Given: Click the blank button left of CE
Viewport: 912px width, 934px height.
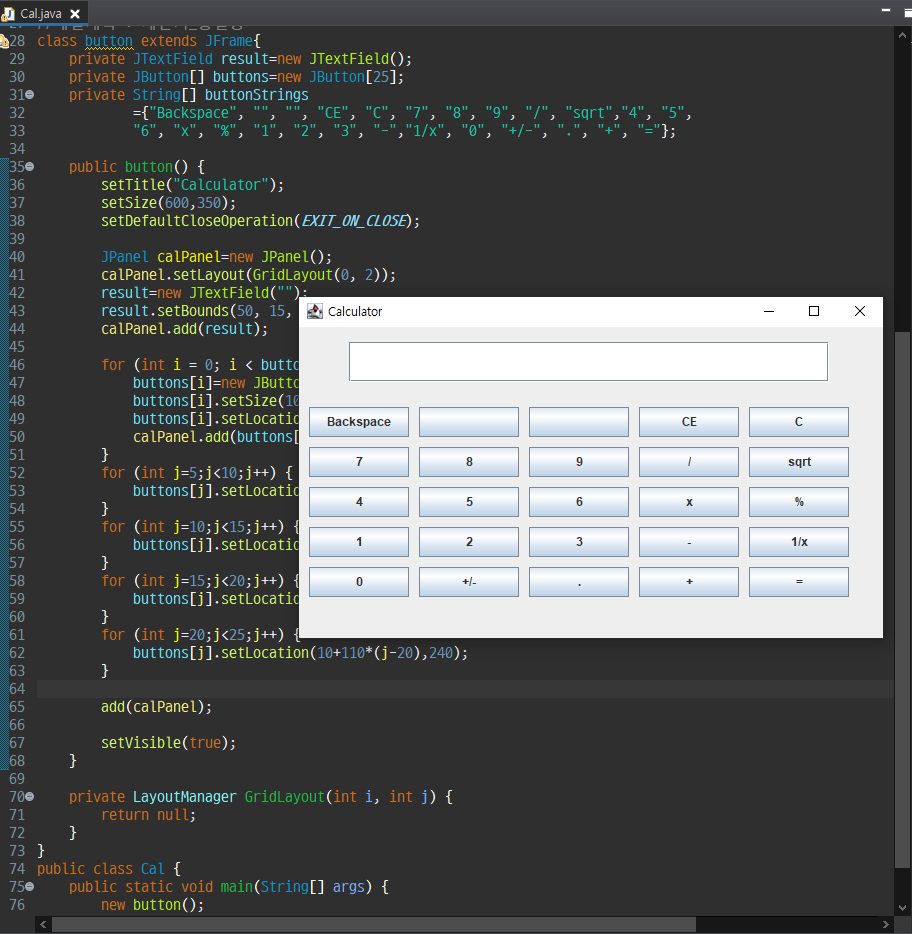Looking at the screenshot, I should coord(579,422).
